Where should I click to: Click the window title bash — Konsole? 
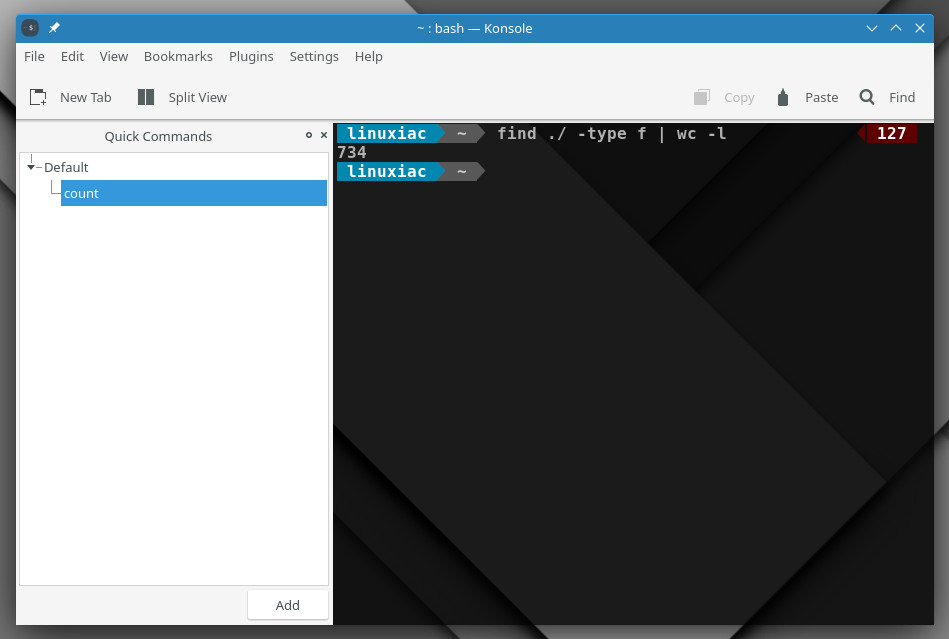[x=474, y=28]
